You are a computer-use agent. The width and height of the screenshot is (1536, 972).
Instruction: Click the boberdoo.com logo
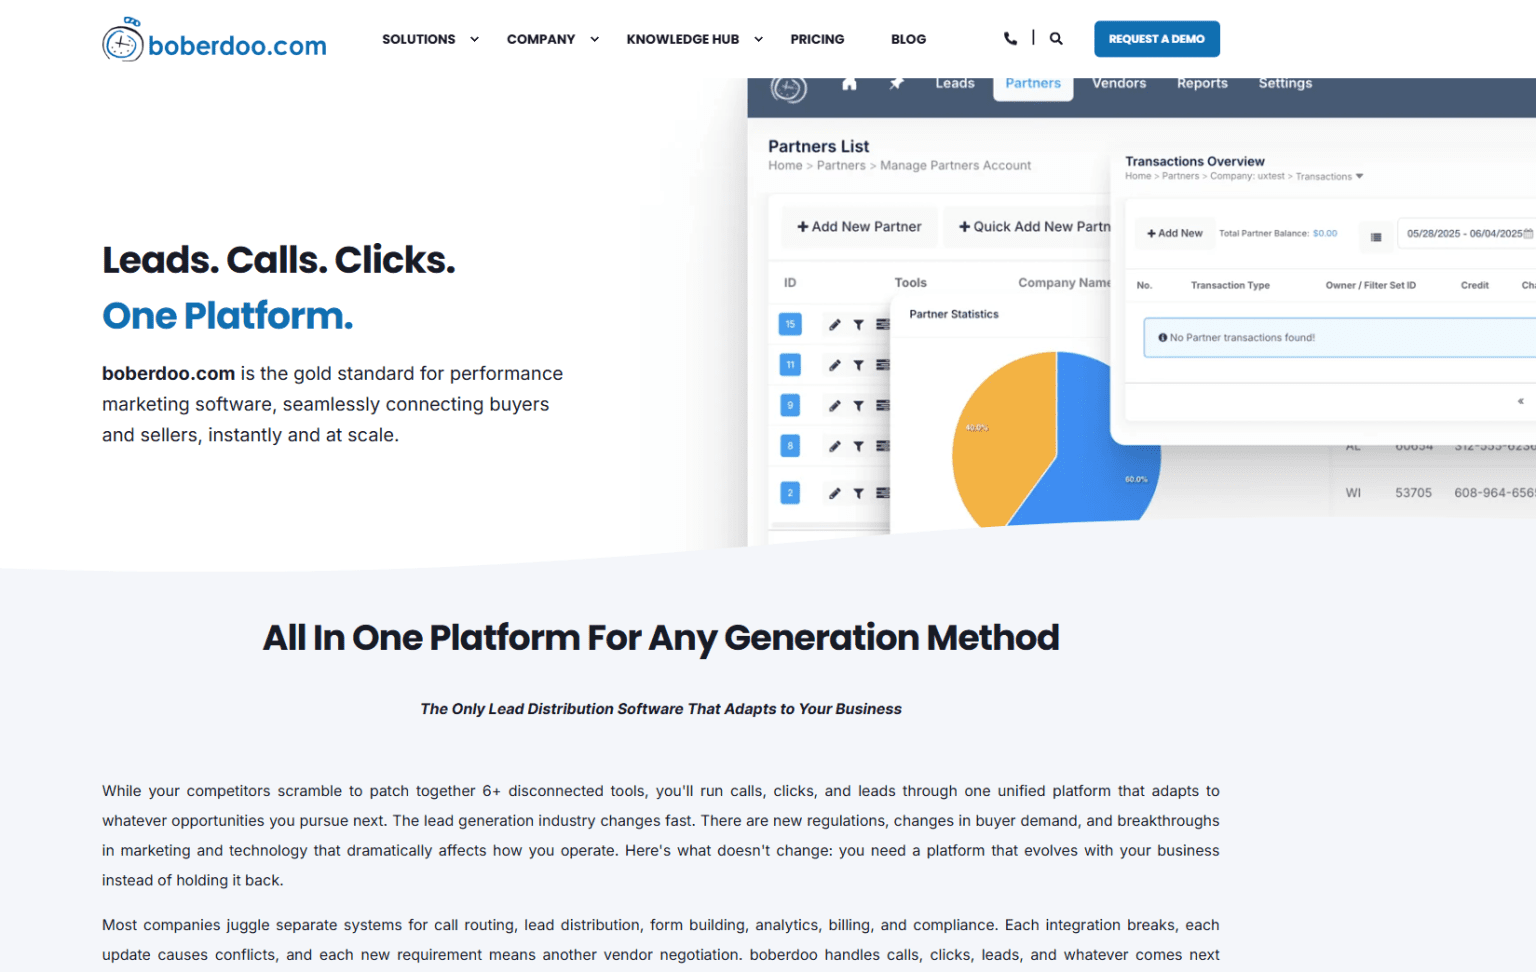click(214, 40)
